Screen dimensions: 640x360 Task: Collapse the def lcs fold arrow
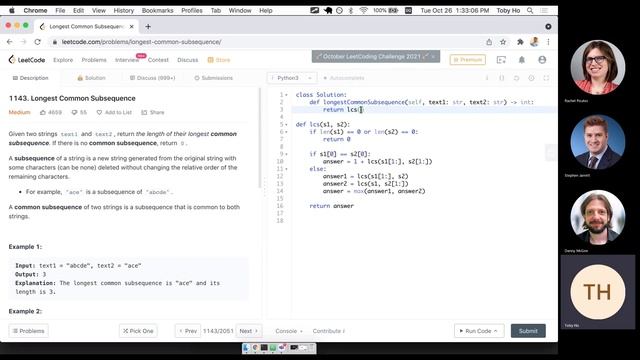[x=286, y=124]
